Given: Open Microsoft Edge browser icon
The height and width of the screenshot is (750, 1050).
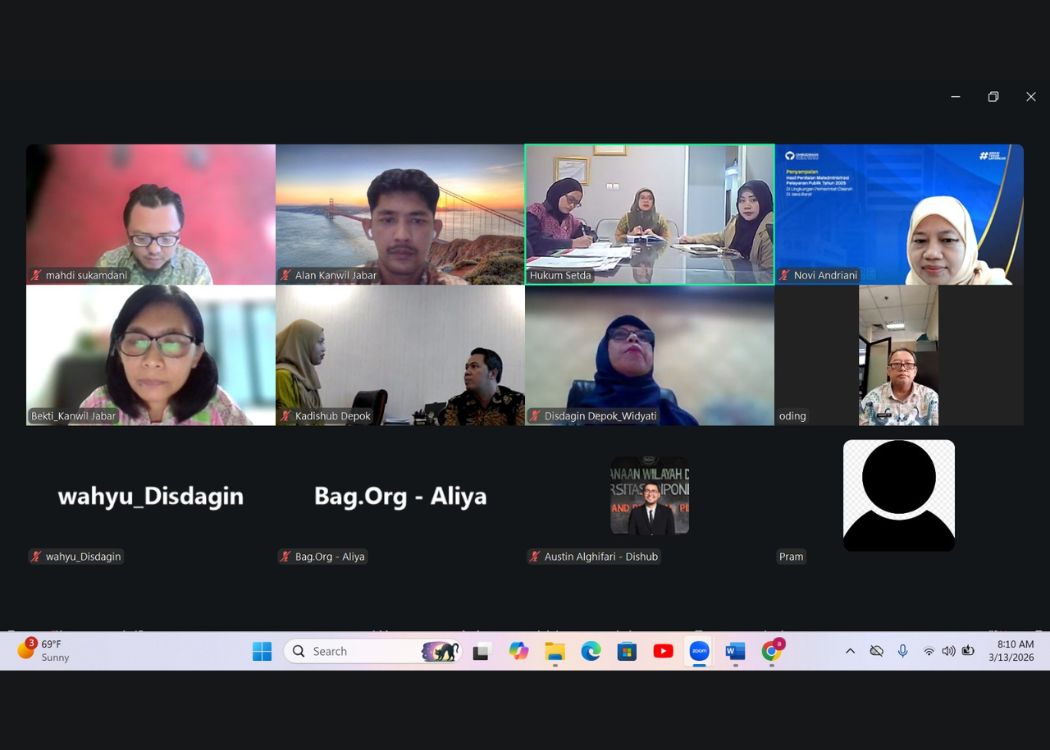Looking at the screenshot, I should (591, 651).
